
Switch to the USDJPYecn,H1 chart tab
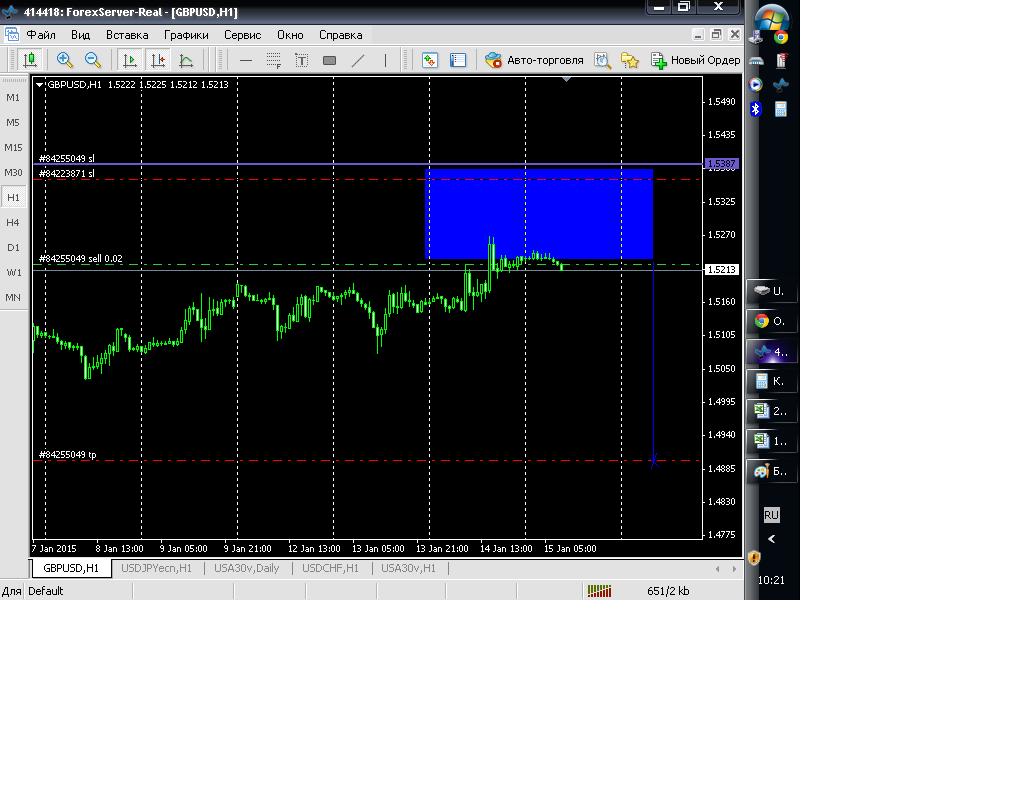point(156,568)
